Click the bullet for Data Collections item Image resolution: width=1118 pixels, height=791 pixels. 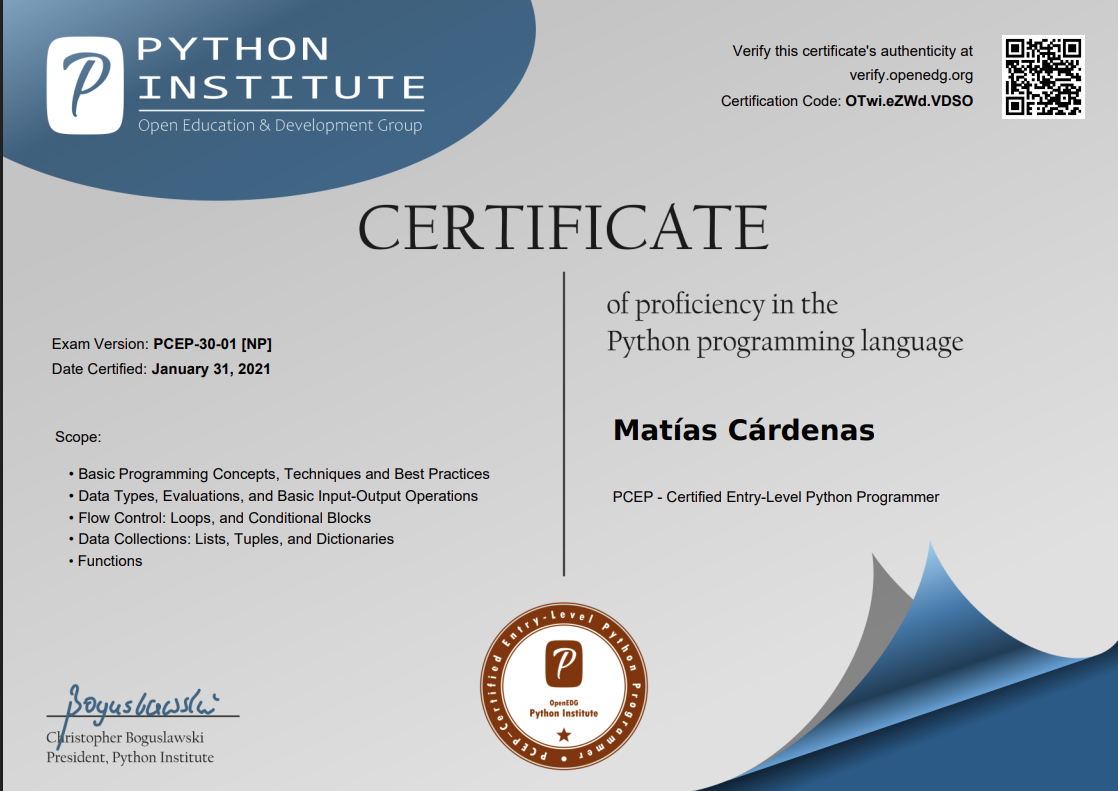point(70,539)
